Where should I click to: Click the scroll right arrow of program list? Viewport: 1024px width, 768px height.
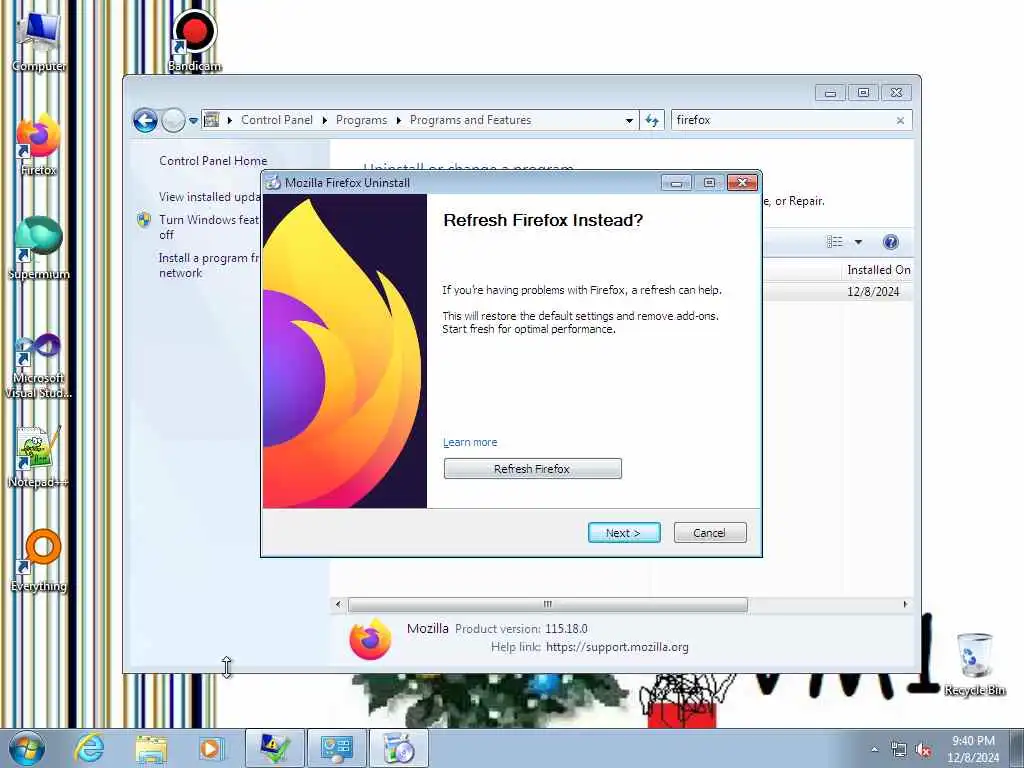pos(905,604)
